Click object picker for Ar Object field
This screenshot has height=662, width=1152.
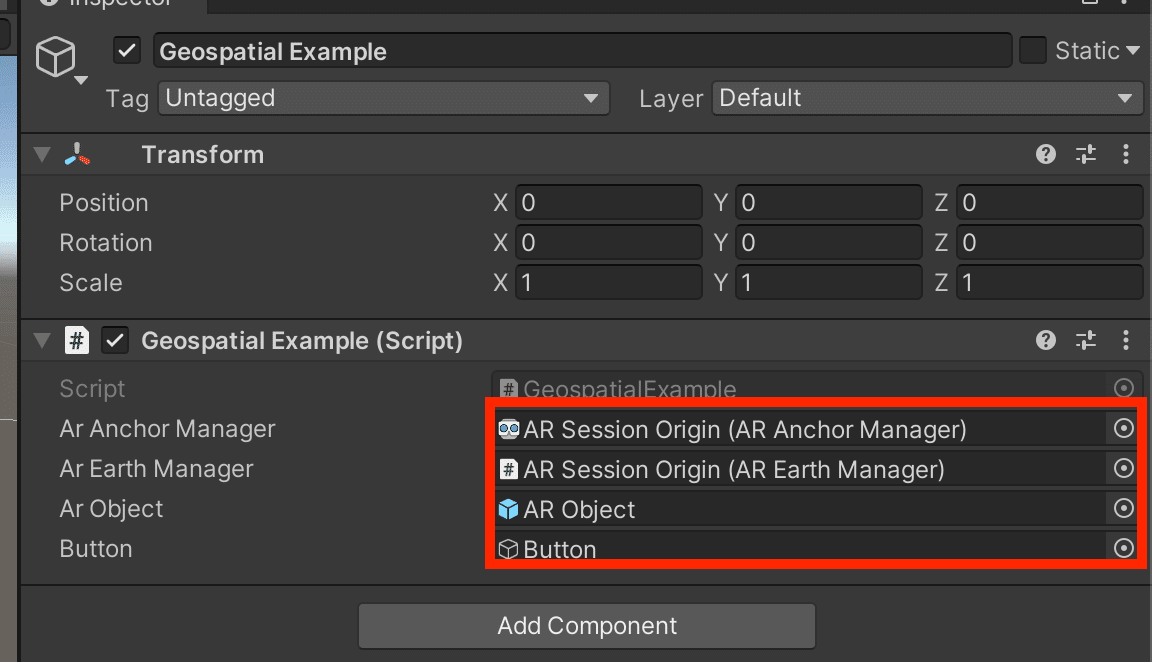pos(1123,508)
